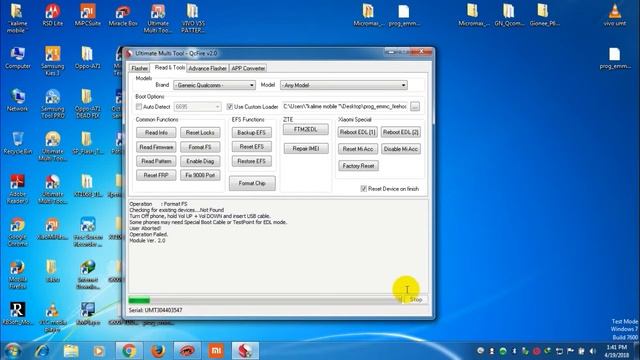Open the Network desktop icon
The height and width of the screenshot is (360, 640).
click(x=18, y=100)
